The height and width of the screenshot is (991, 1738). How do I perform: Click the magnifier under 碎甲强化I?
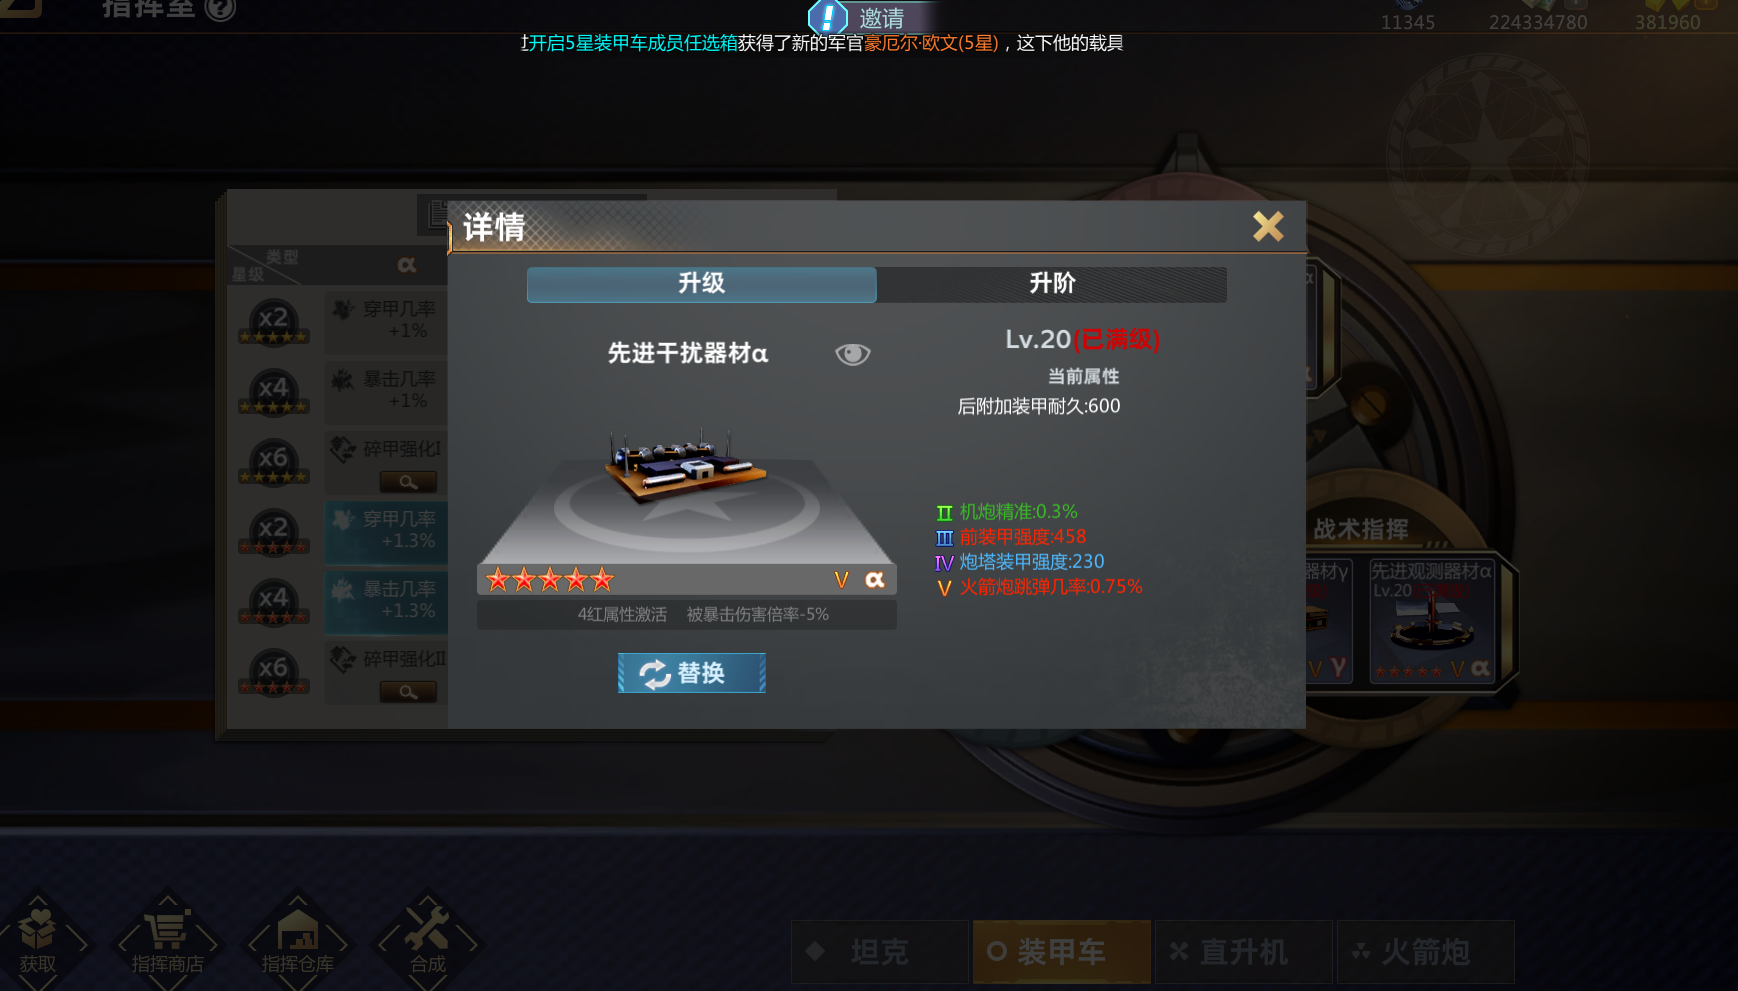pos(408,482)
